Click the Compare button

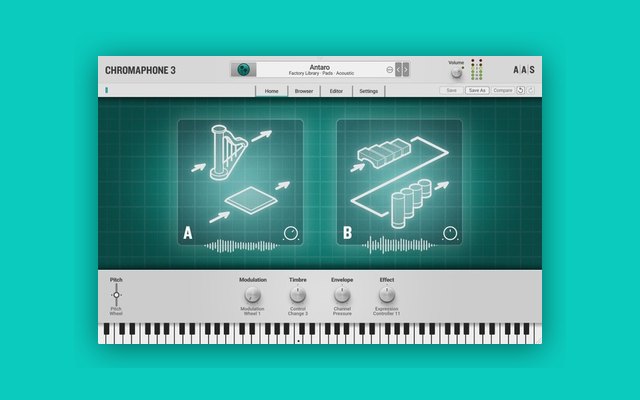coord(503,90)
